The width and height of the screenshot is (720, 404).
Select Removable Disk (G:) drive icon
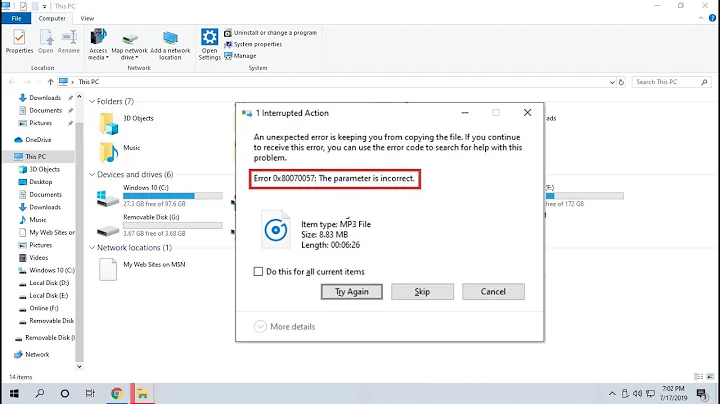pos(108,229)
